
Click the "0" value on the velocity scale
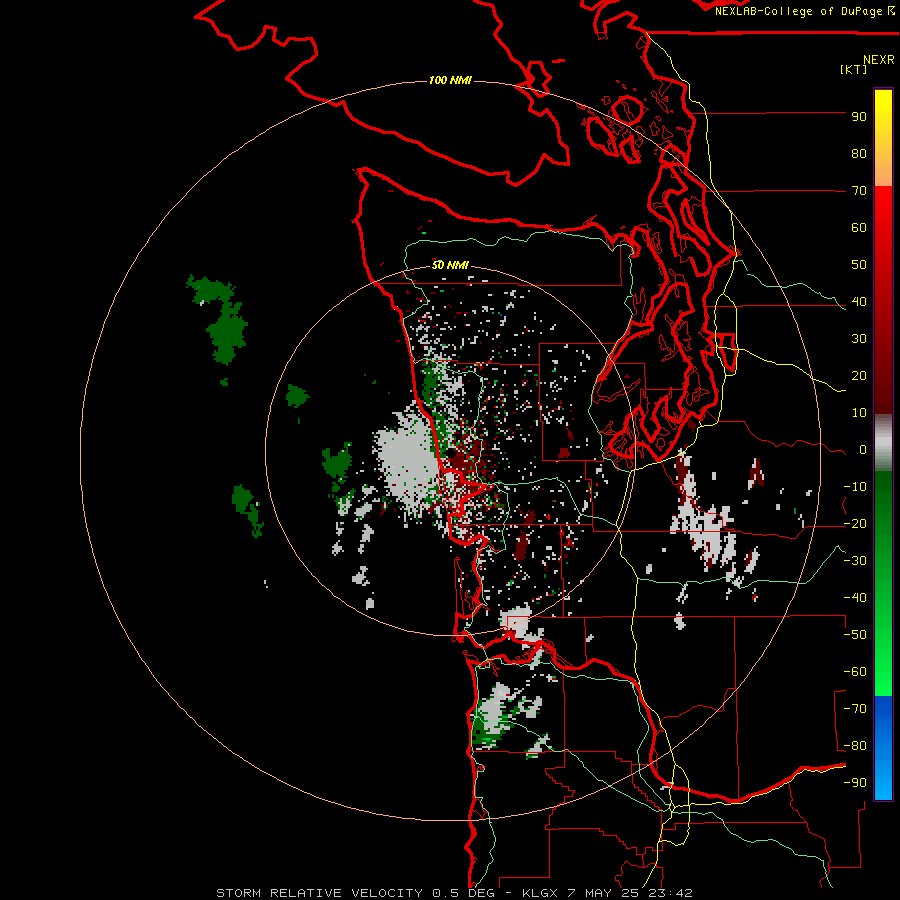(x=863, y=449)
